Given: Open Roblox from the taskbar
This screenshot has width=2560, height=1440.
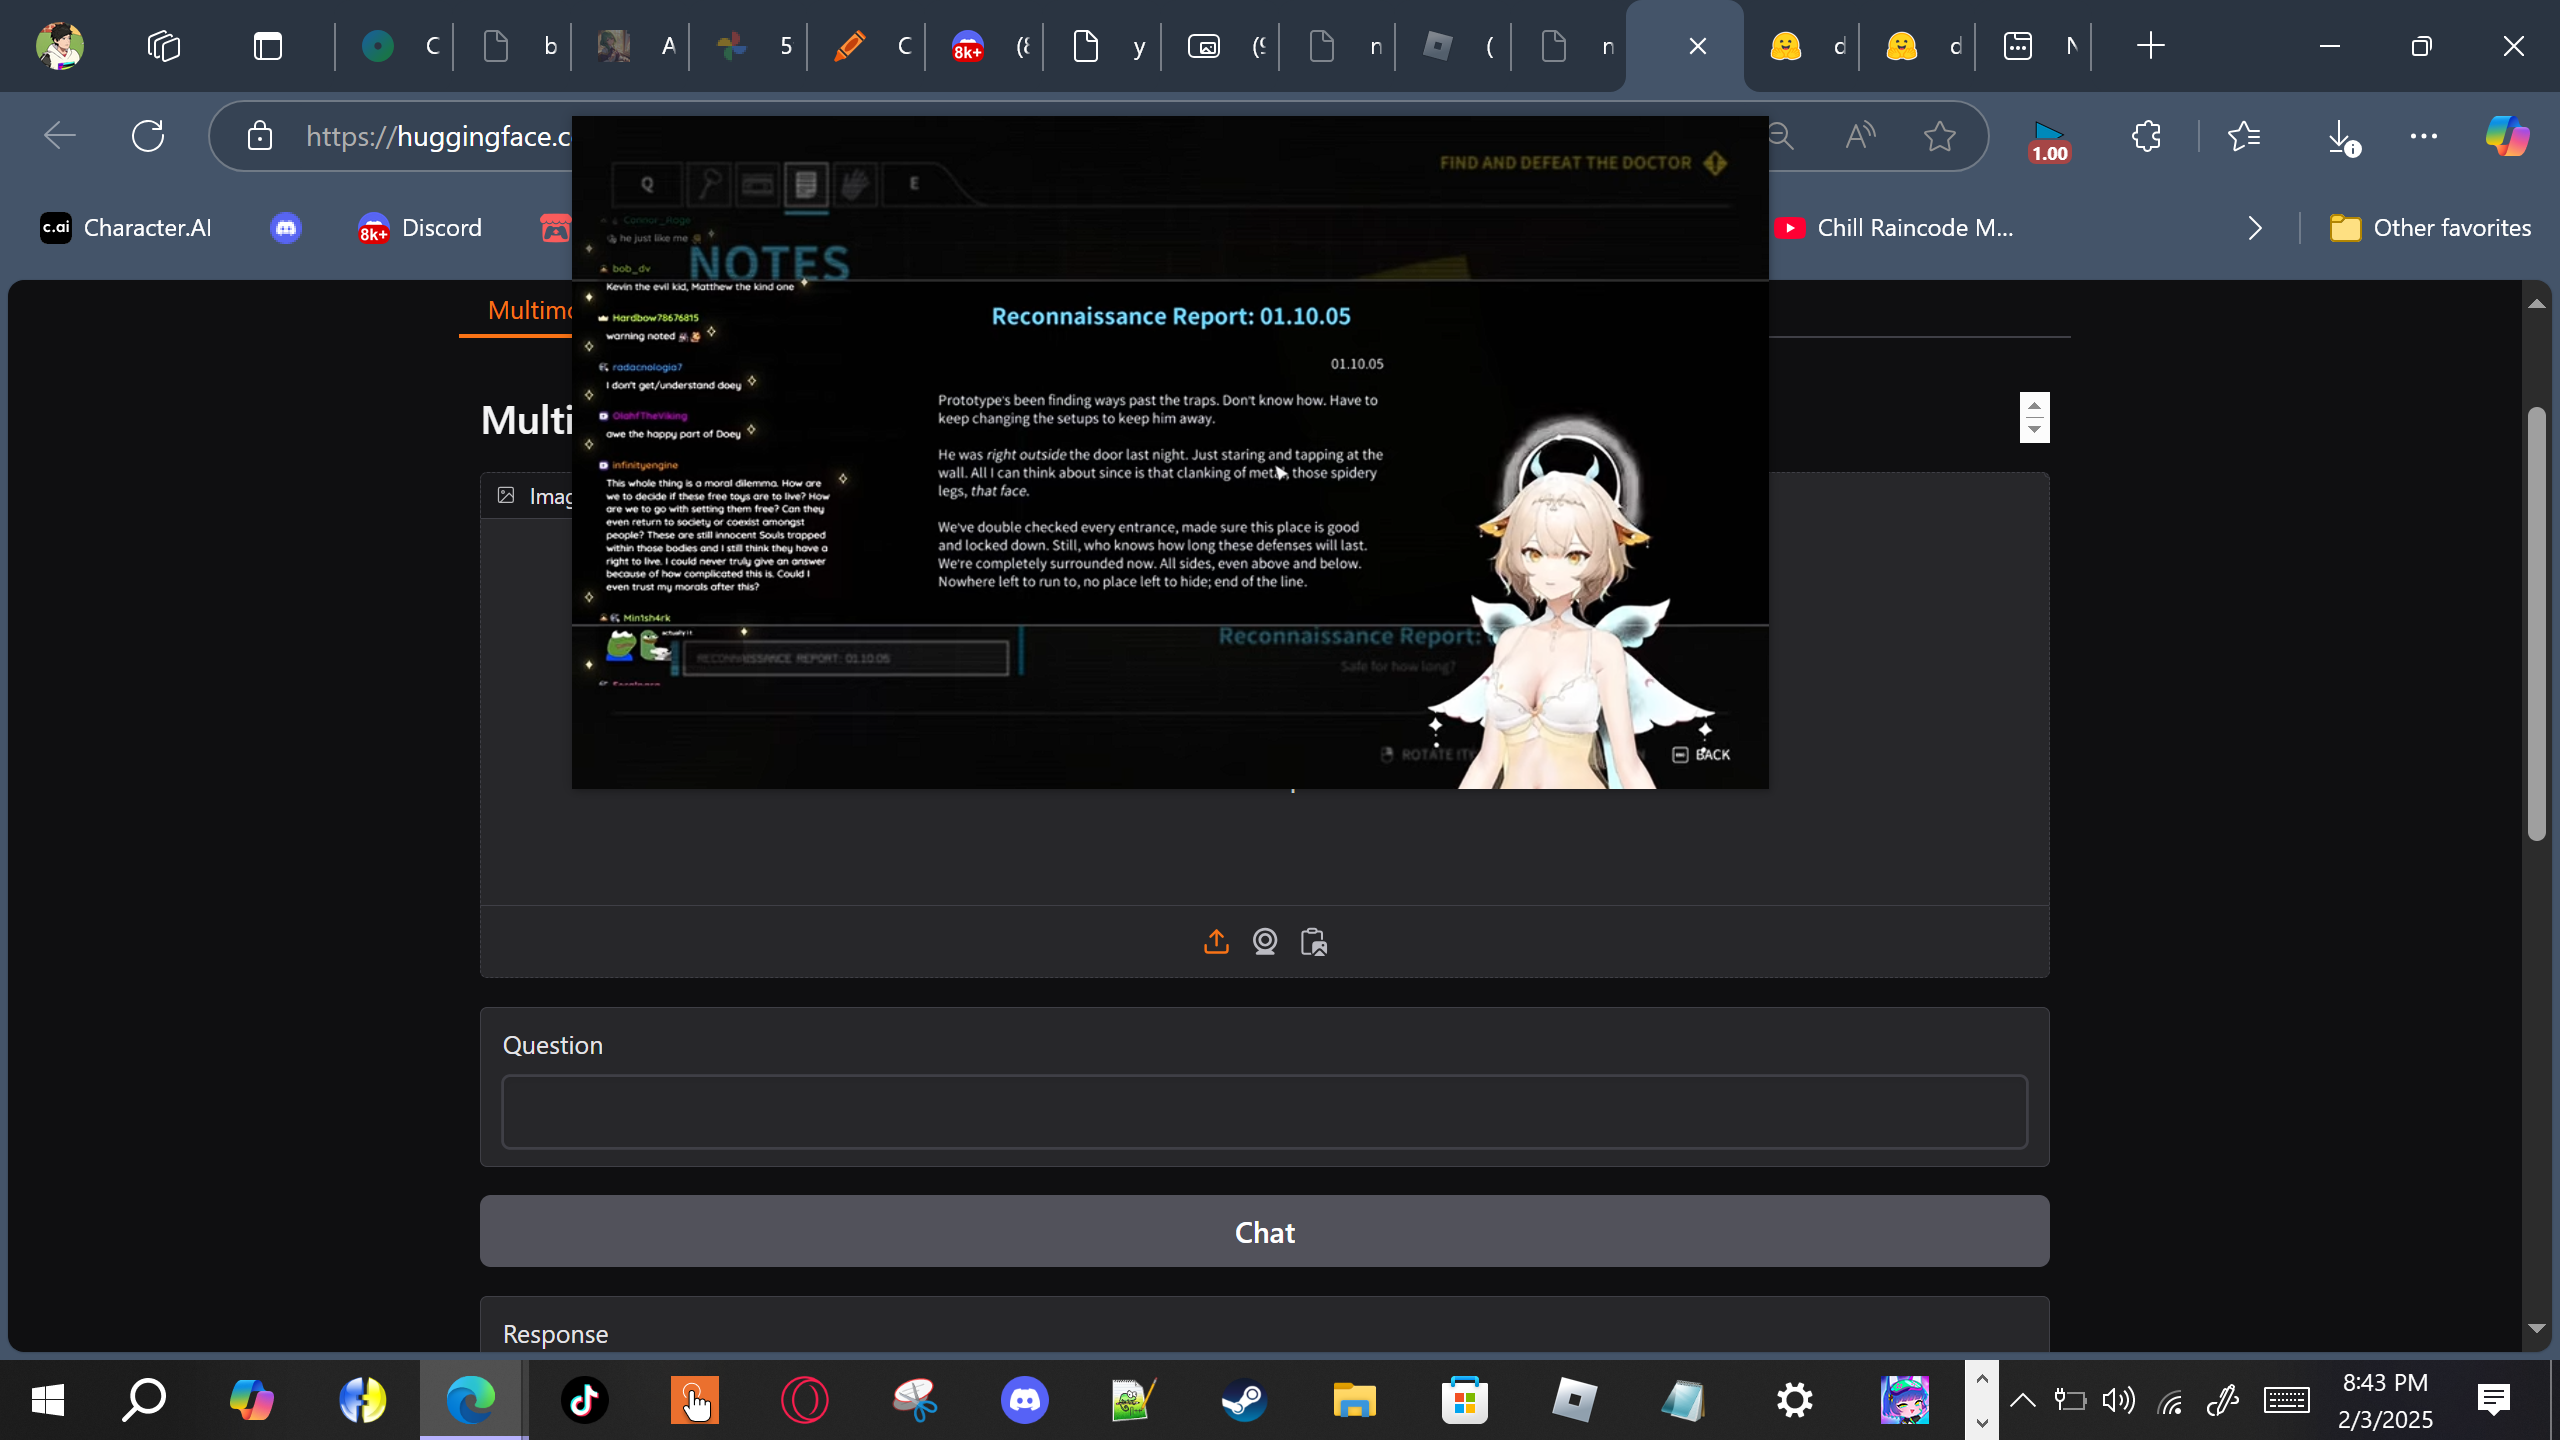Looking at the screenshot, I should [x=1575, y=1400].
